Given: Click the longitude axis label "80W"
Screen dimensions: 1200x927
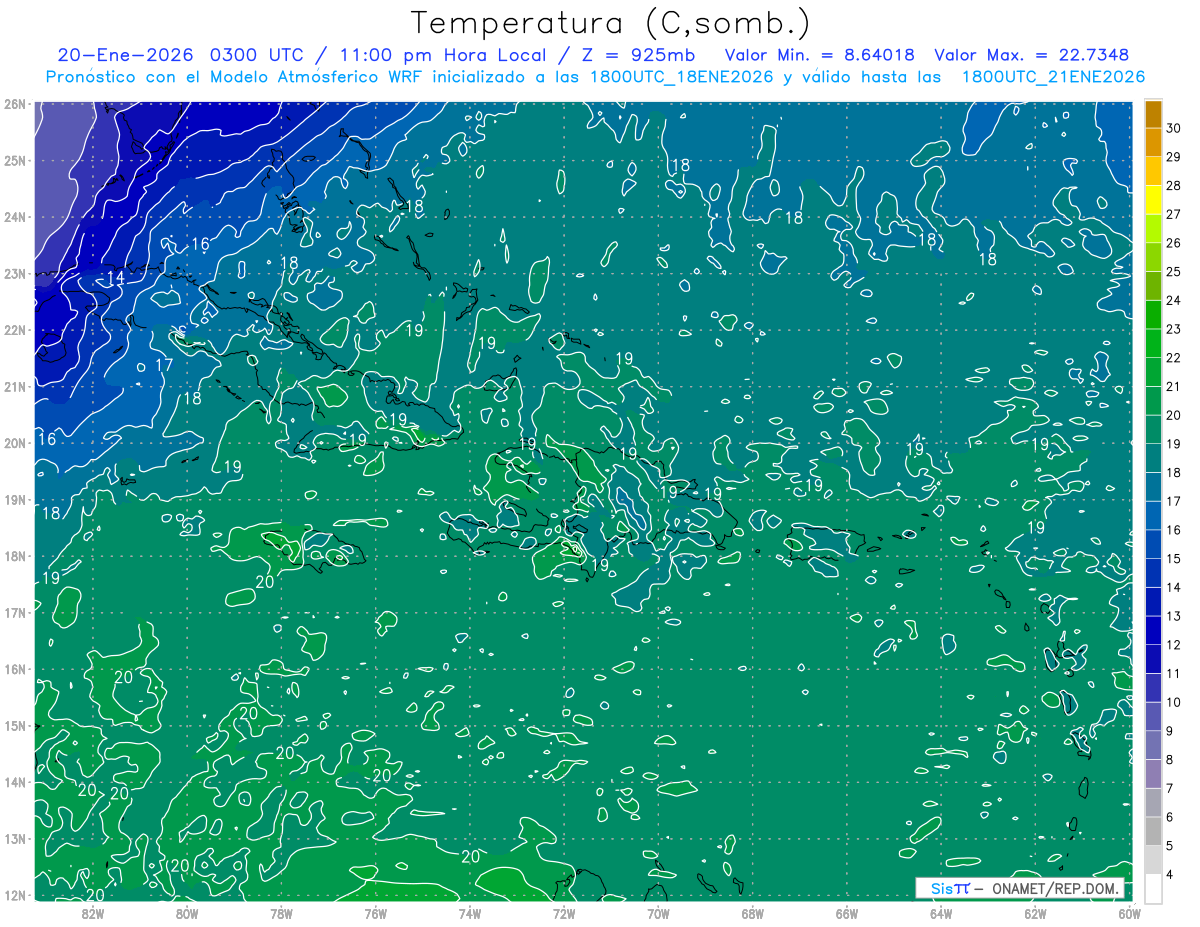Looking at the screenshot, I should tap(187, 913).
